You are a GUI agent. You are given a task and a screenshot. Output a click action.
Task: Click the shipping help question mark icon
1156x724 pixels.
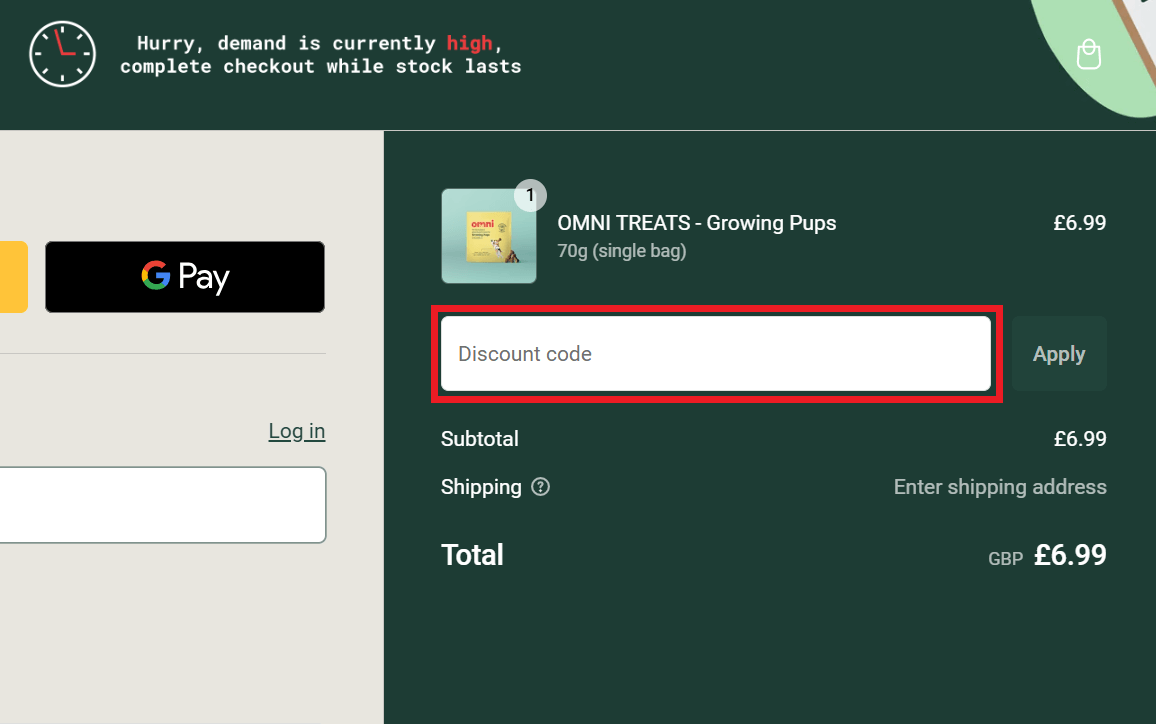540,487
